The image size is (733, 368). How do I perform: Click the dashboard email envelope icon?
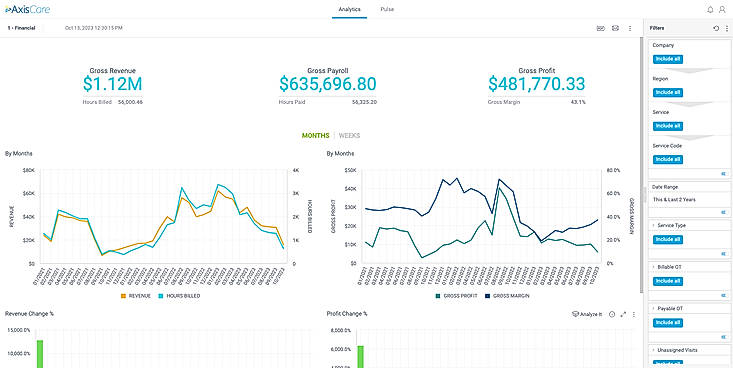tap(615, 29)
